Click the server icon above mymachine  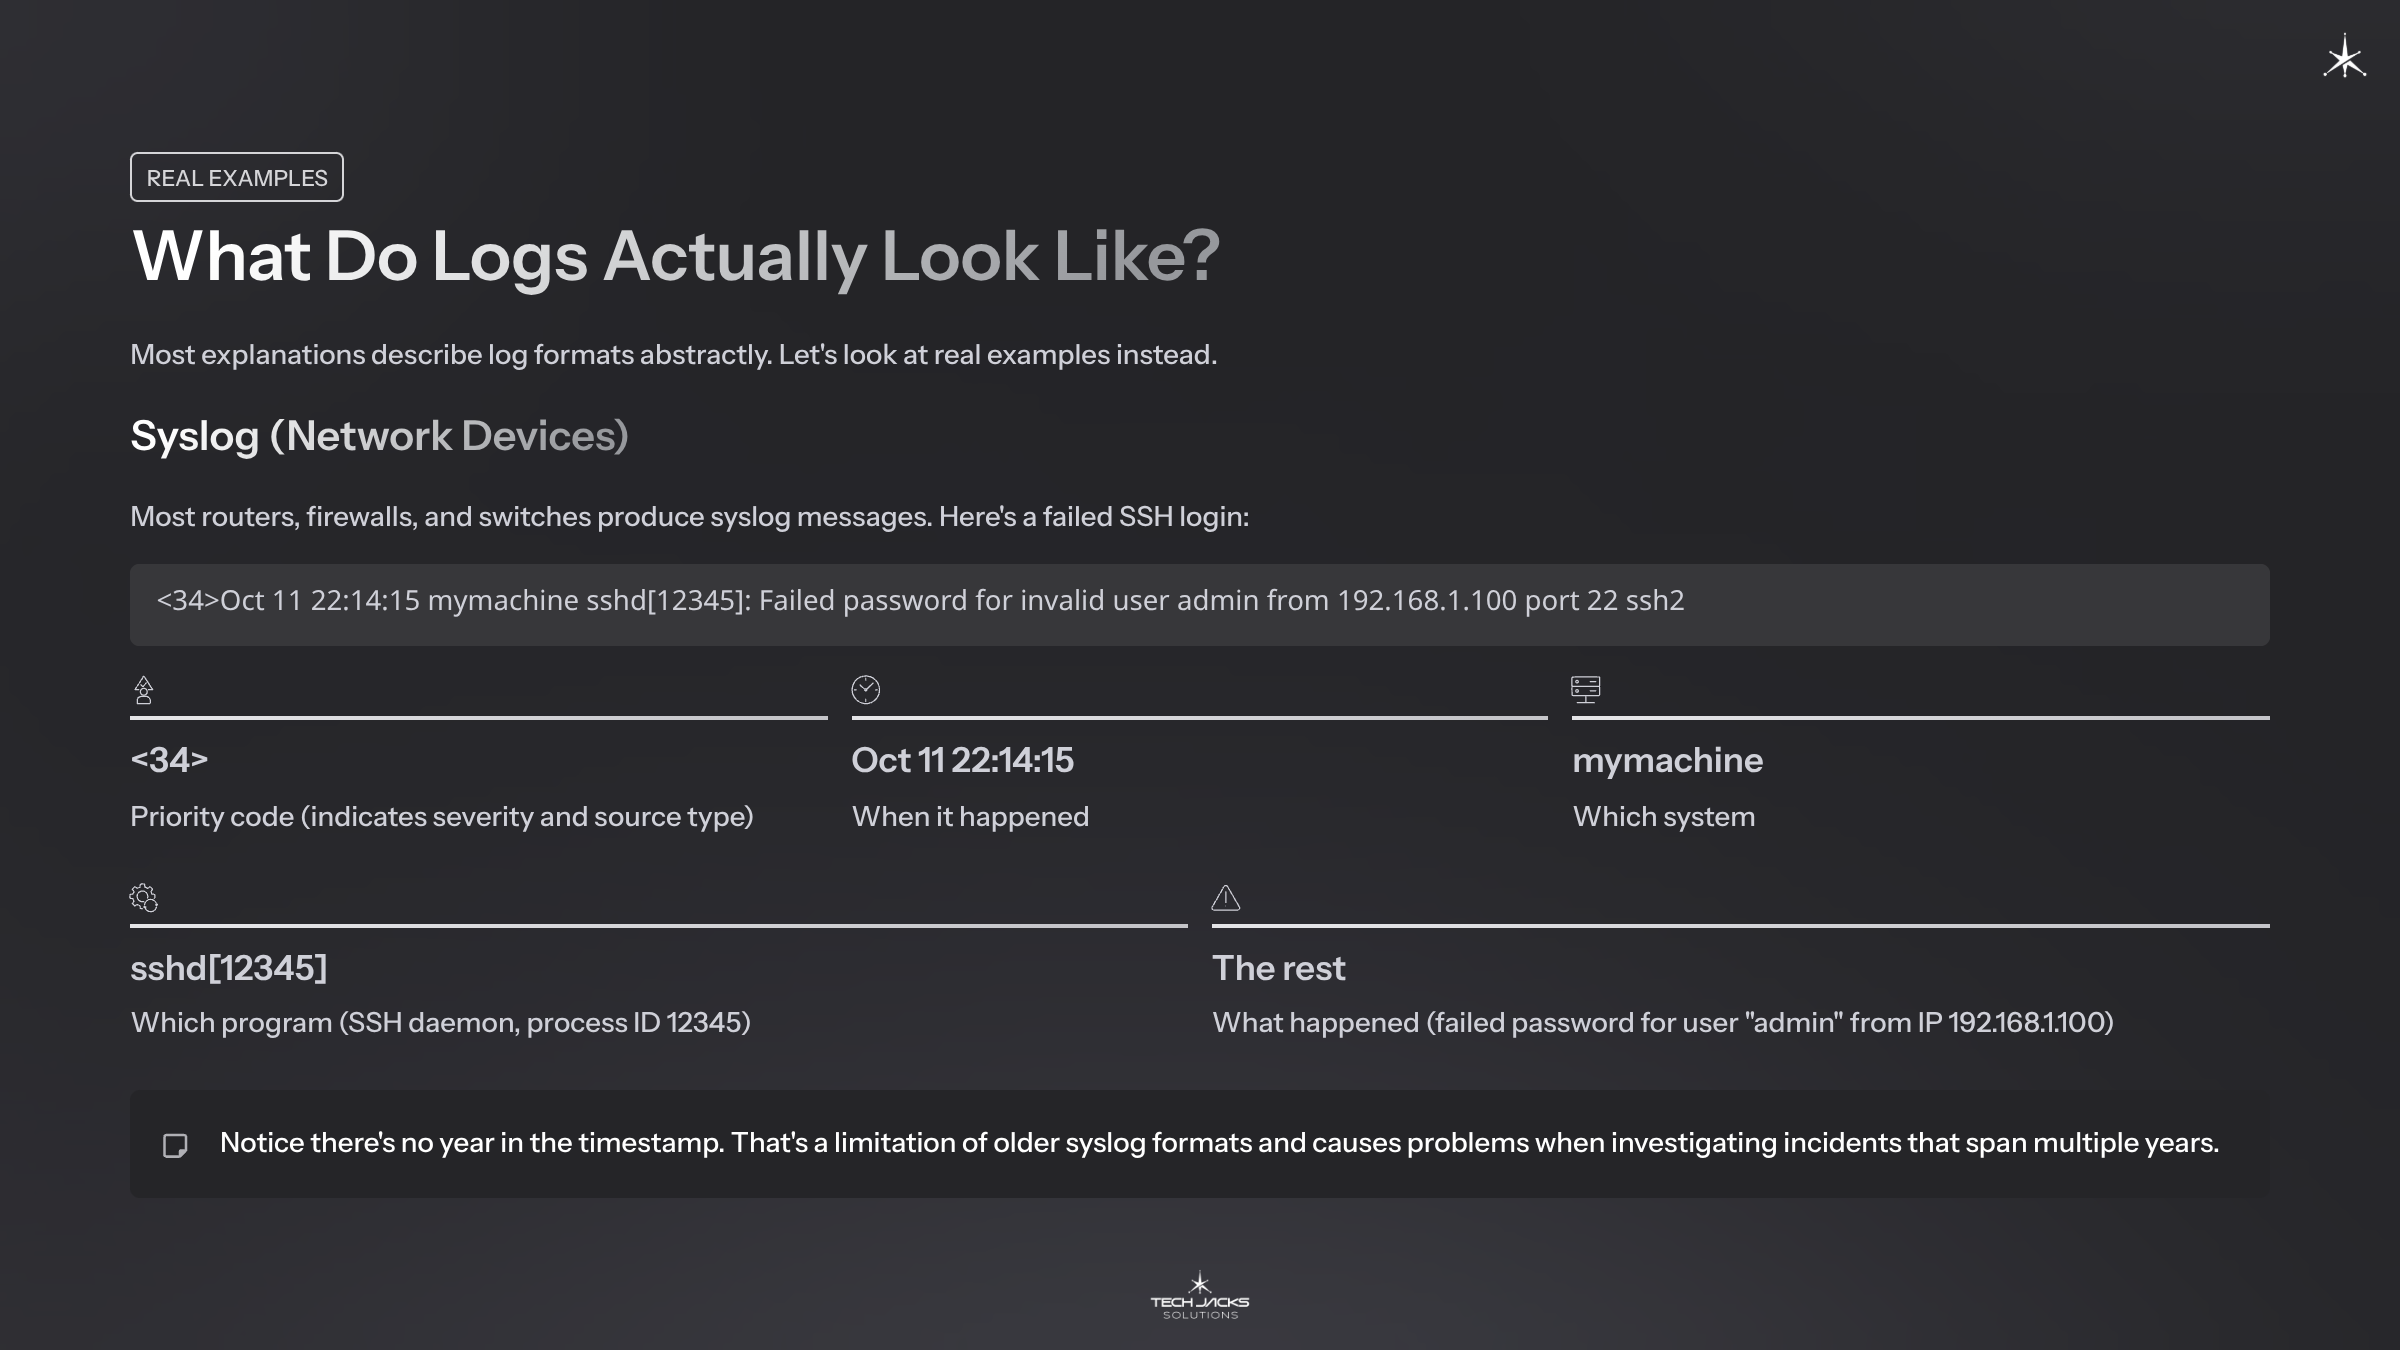coord(1586,689)
